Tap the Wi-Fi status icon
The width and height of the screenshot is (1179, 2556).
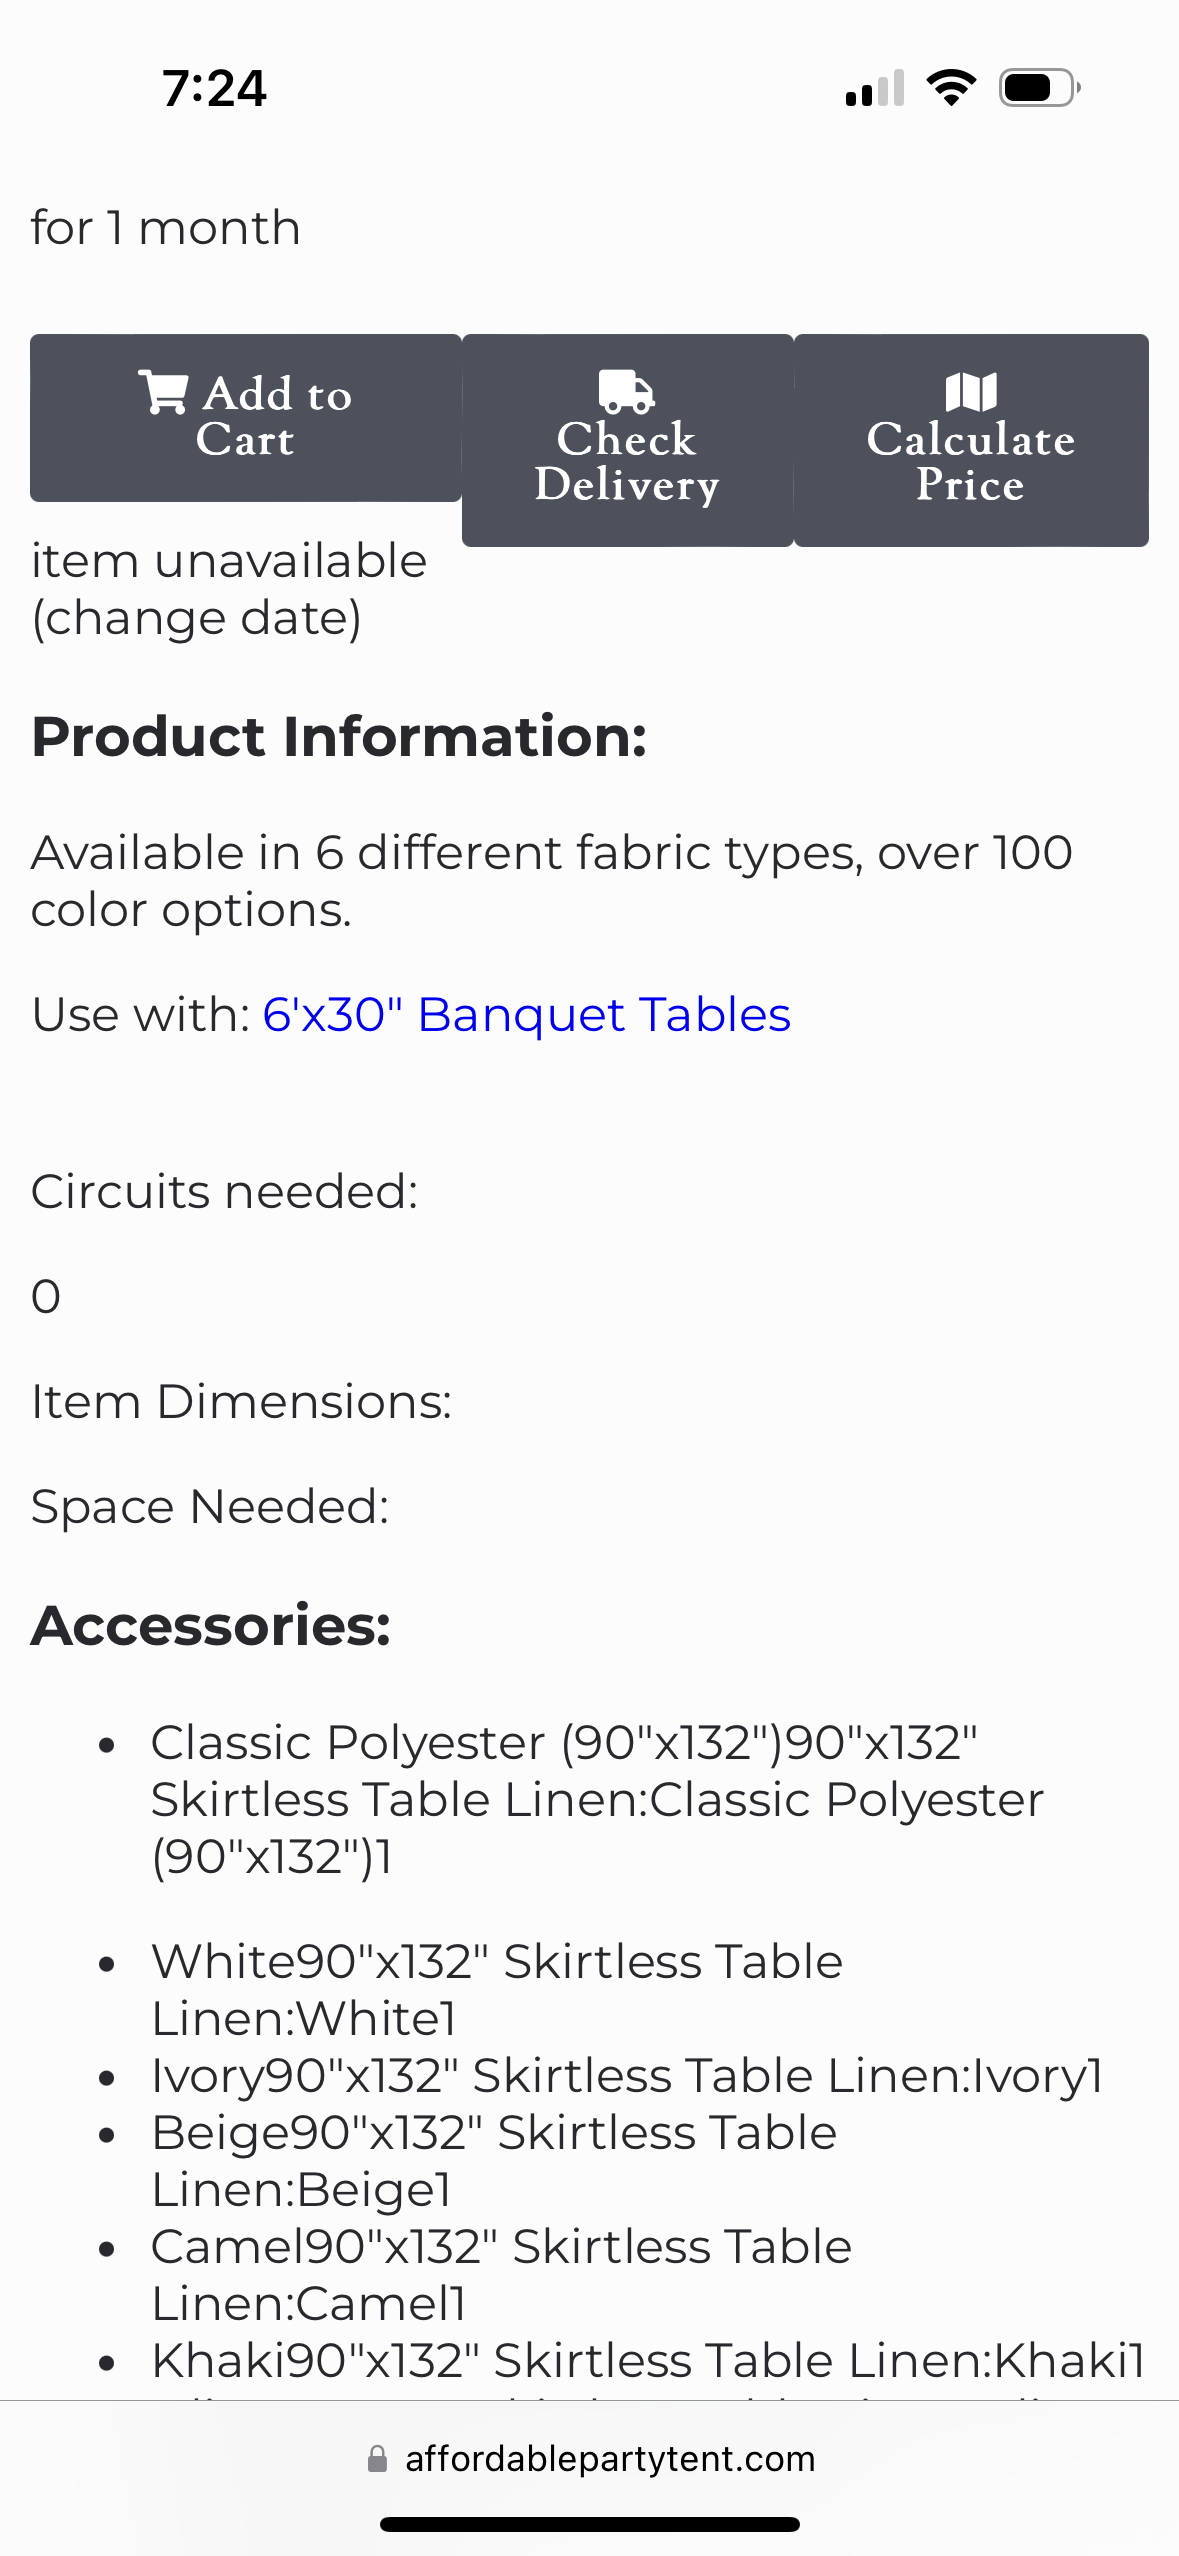pos(951,88)
